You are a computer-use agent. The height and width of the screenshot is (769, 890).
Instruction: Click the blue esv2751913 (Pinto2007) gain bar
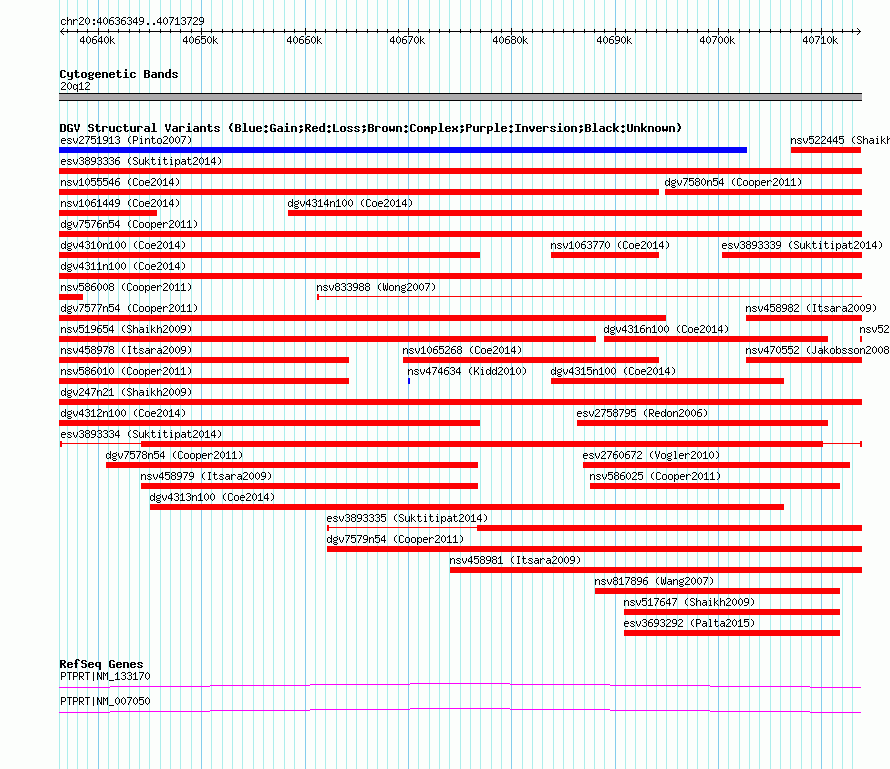[x=403, y=150]
